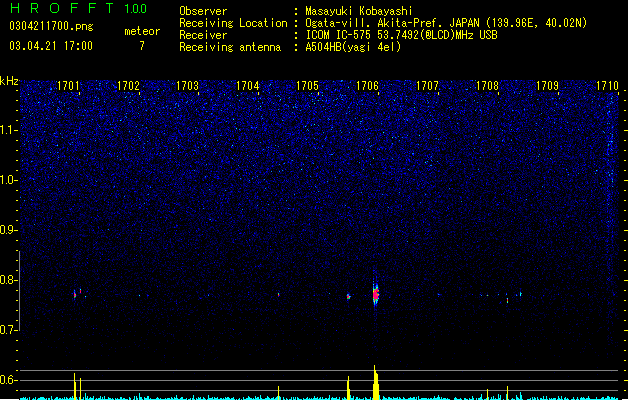Screen dimensions: 629x400
Task: Click the strong meteor echo near 1706
Action: [x=375, y=295]
